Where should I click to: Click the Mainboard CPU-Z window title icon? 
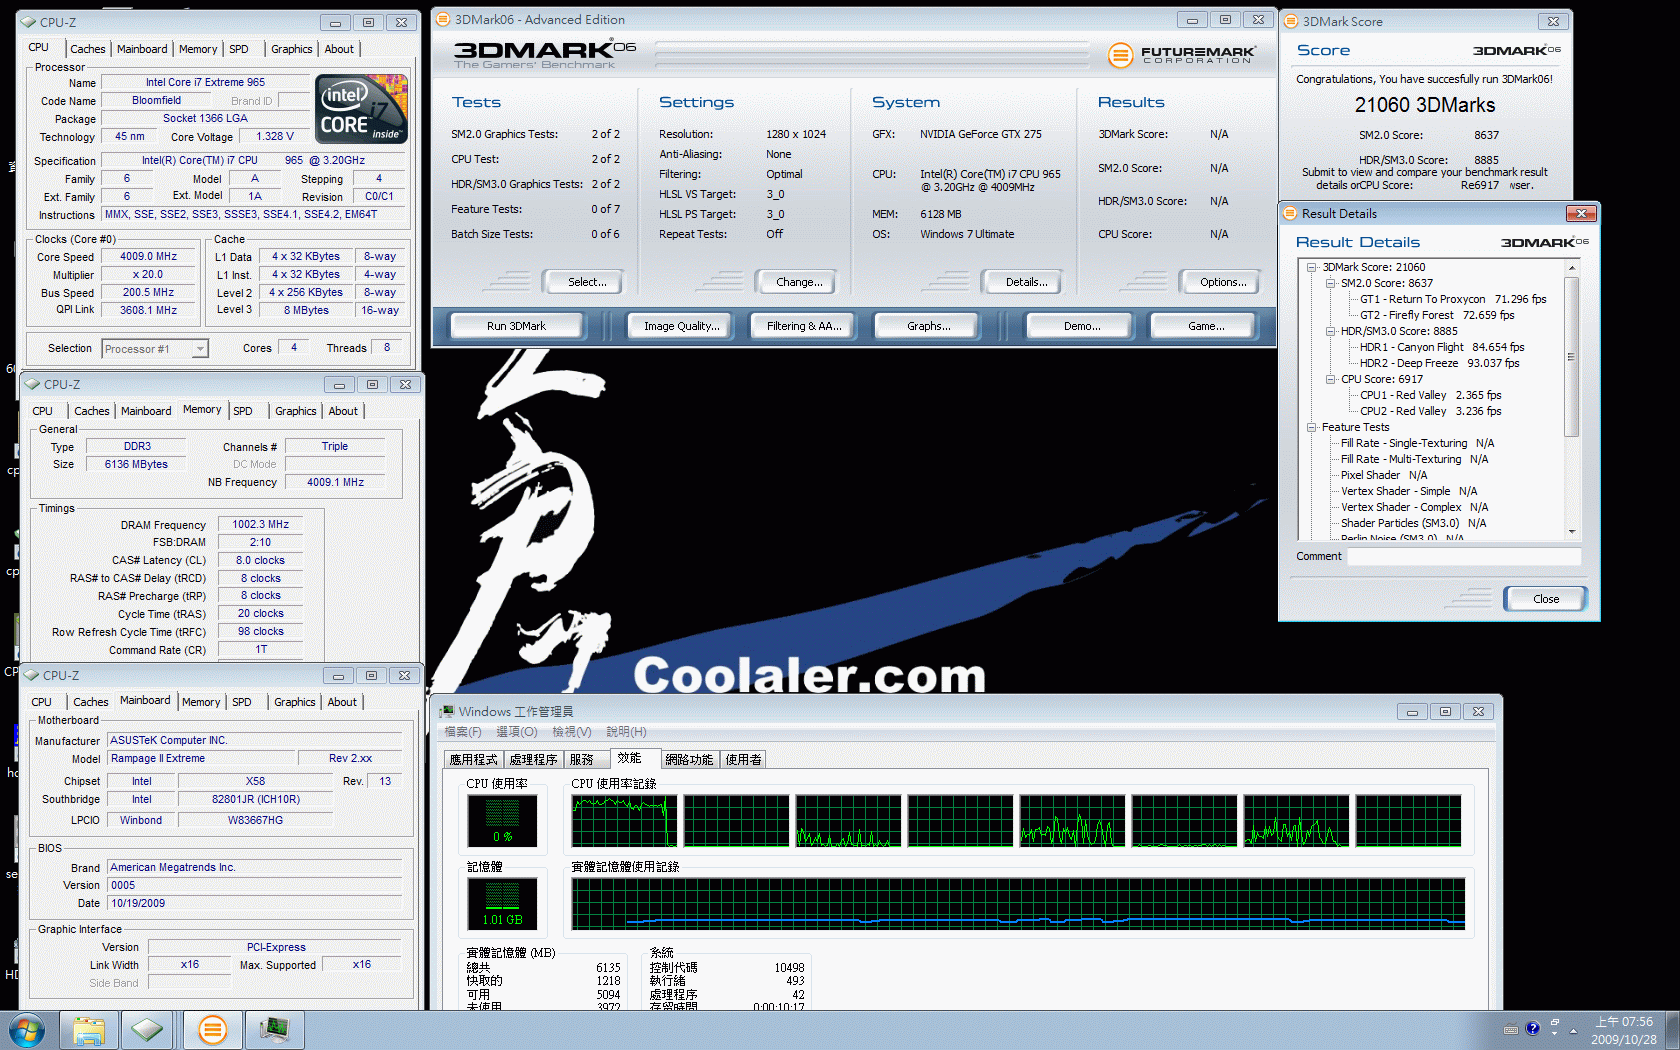pos(31,675)
